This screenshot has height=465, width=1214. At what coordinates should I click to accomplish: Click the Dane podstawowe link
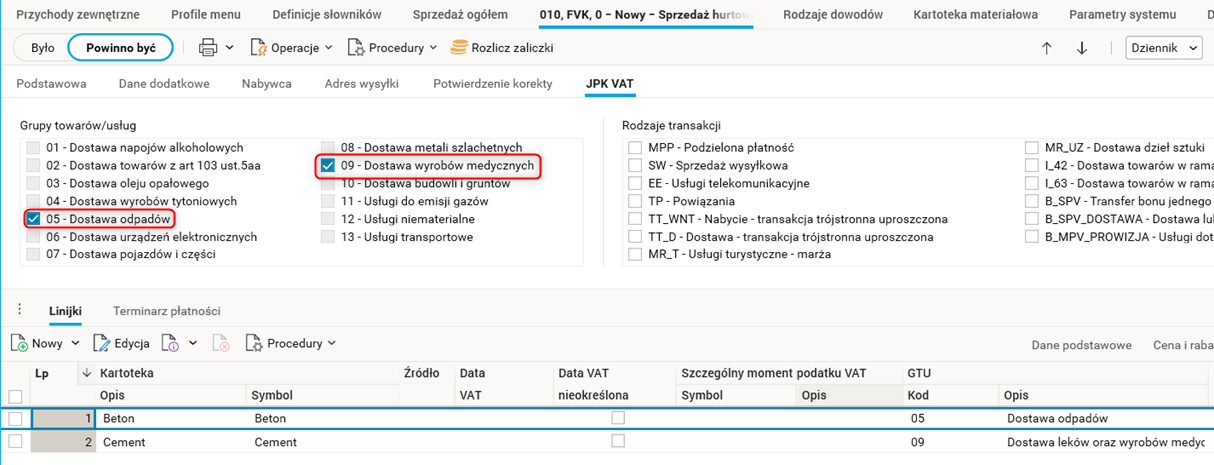[1081, 345]
